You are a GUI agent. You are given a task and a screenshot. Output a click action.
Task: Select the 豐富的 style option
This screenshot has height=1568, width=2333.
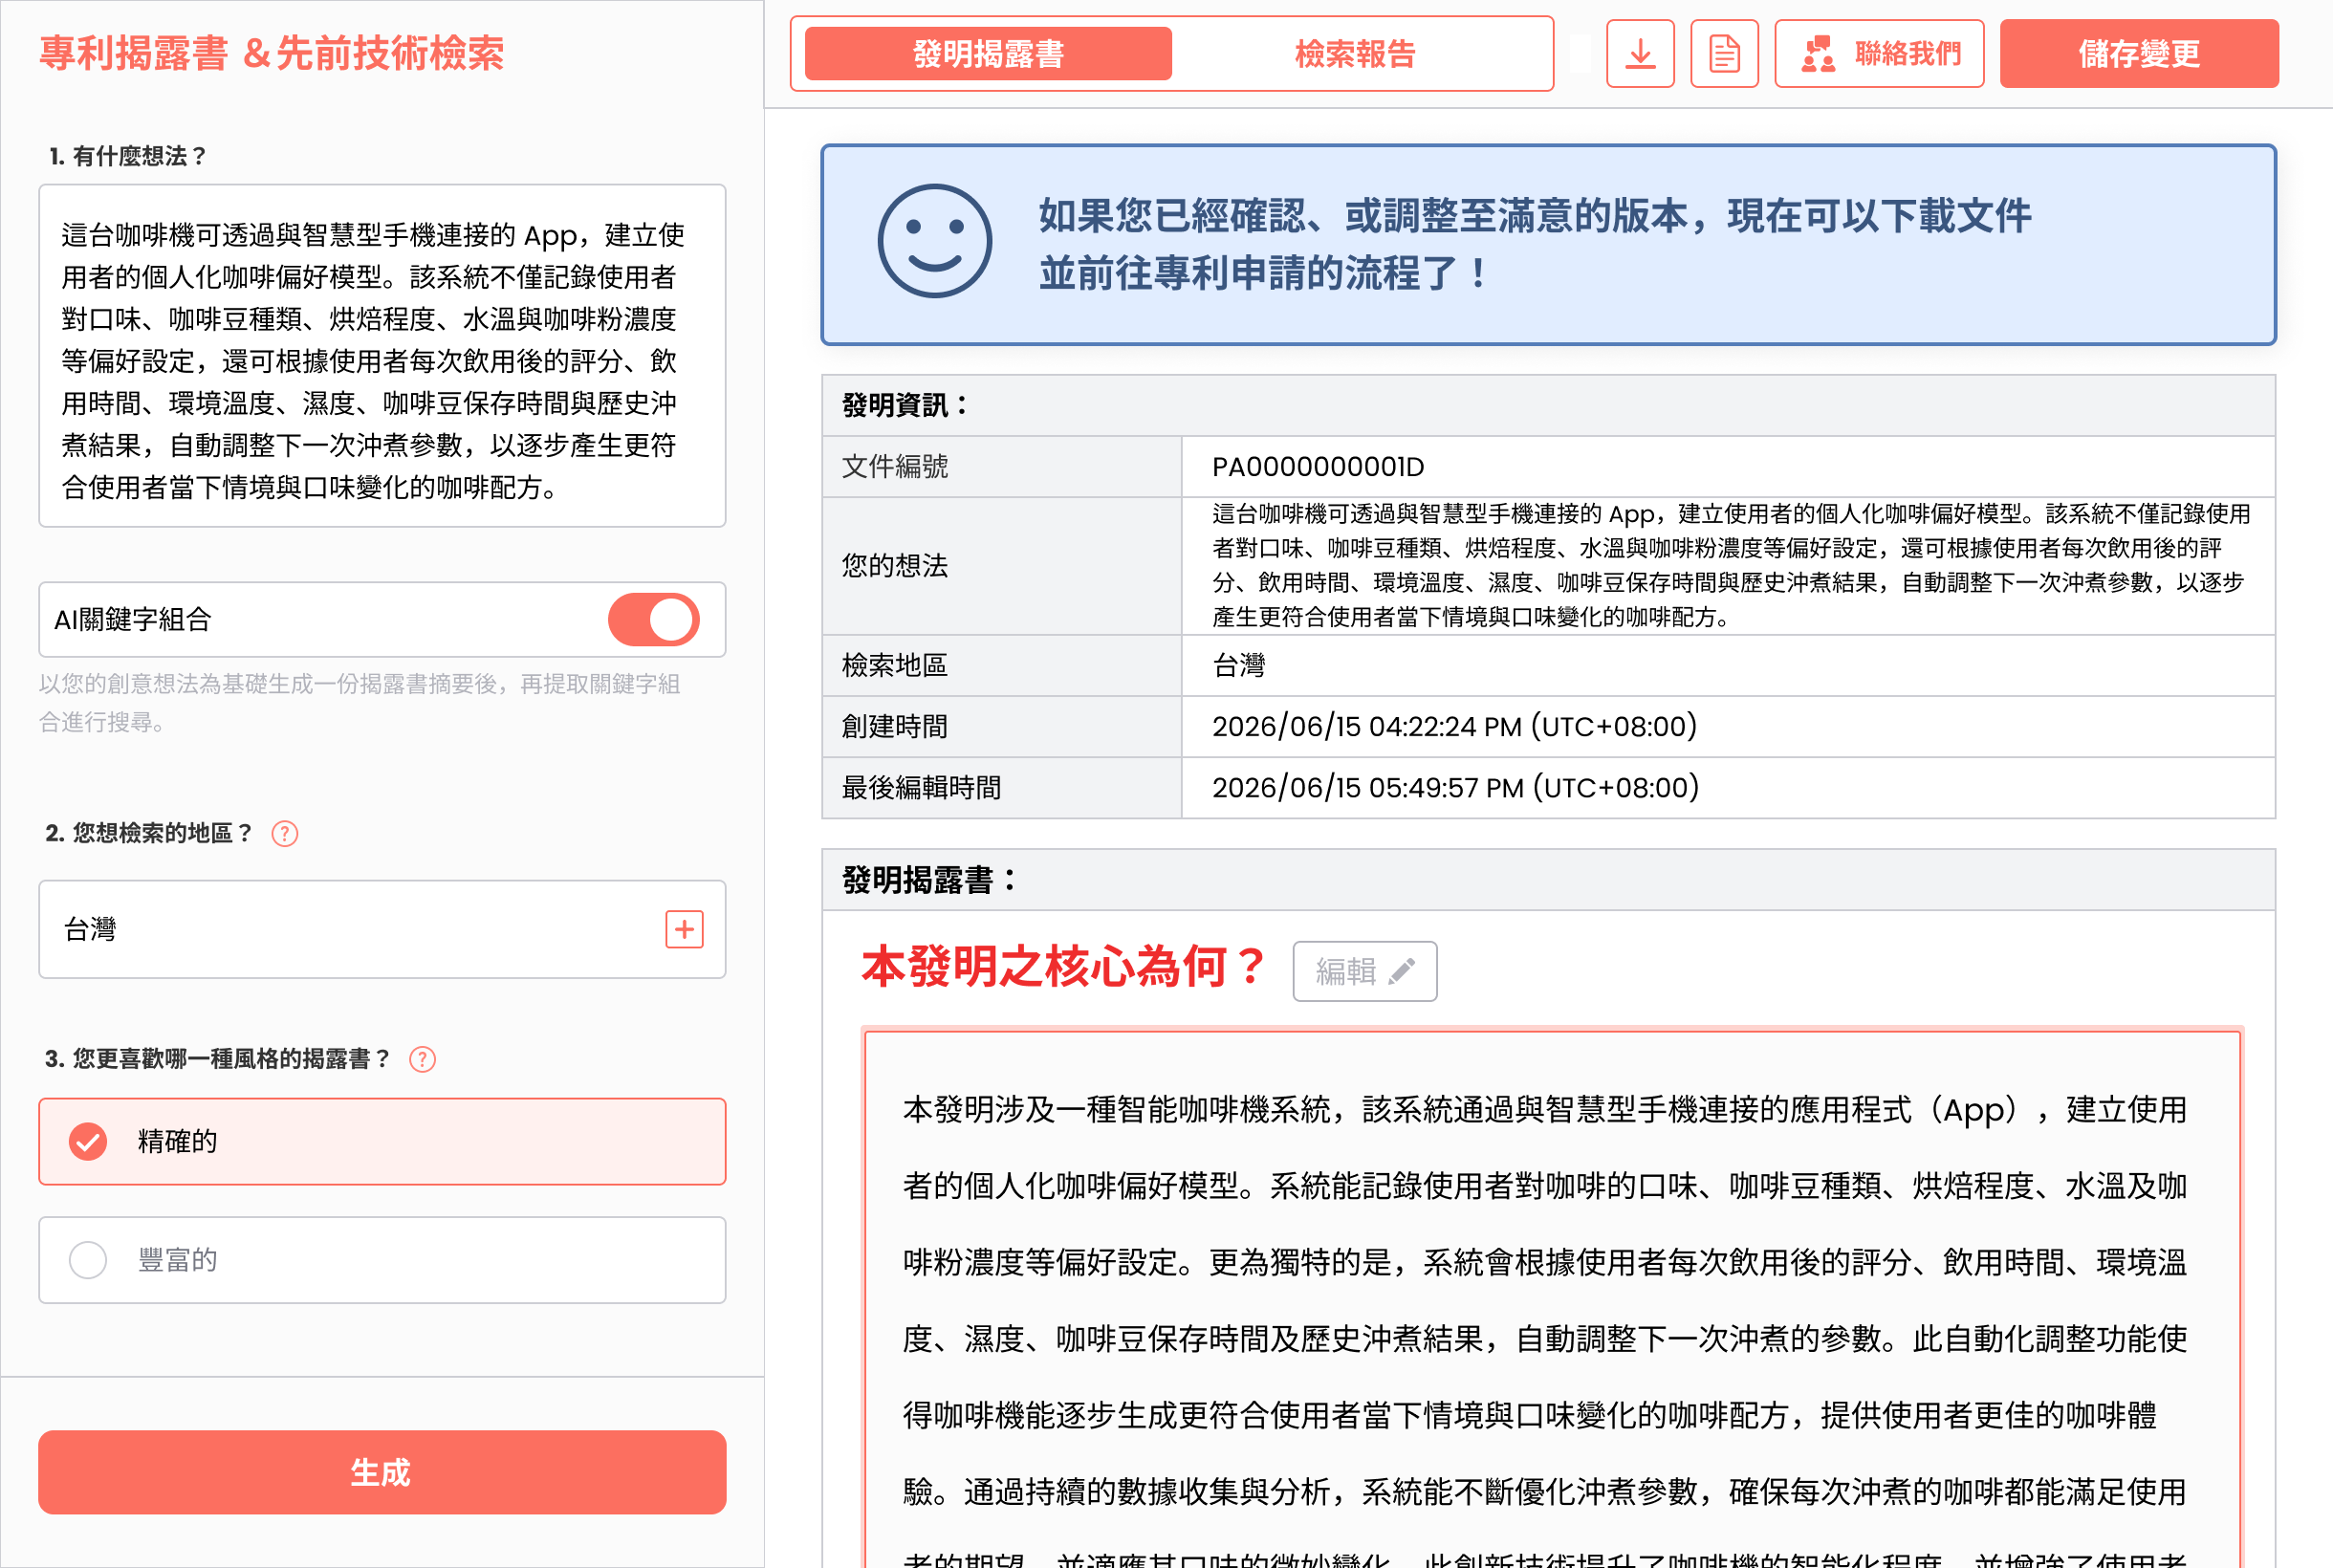(x=382, y=1260)
